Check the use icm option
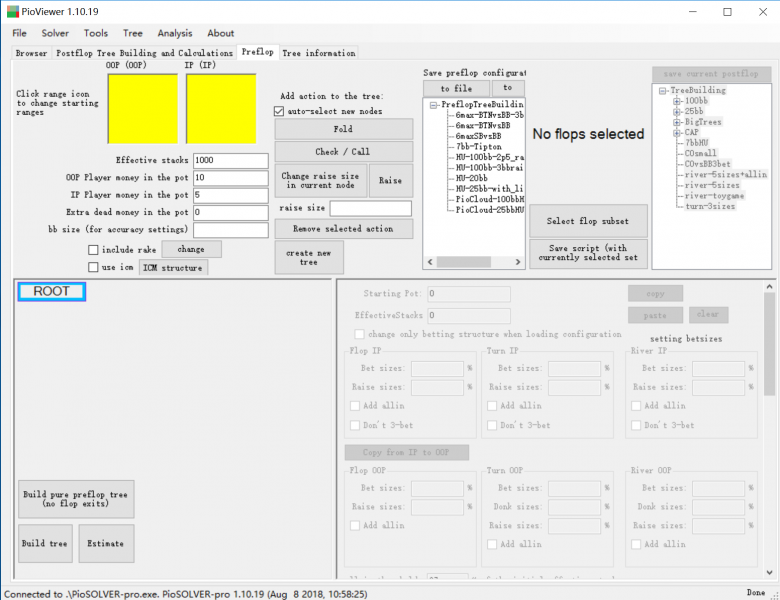Screen dimensions: 780x600 (93, 267)
